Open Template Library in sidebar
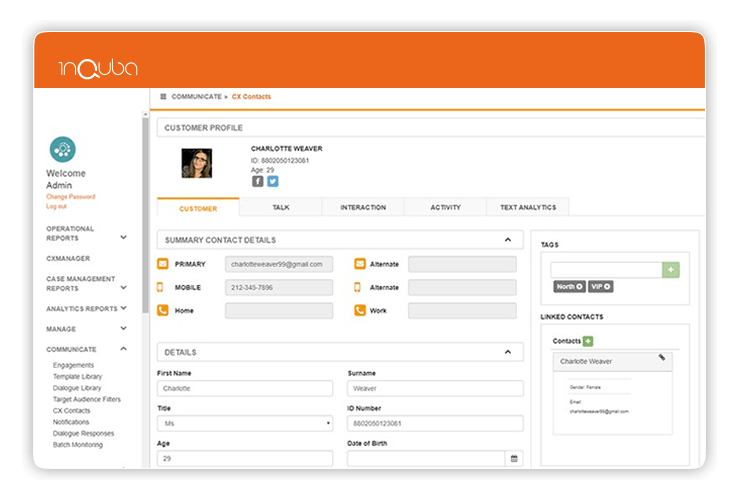Screen dimensions: 741x504 coord(78,376)
